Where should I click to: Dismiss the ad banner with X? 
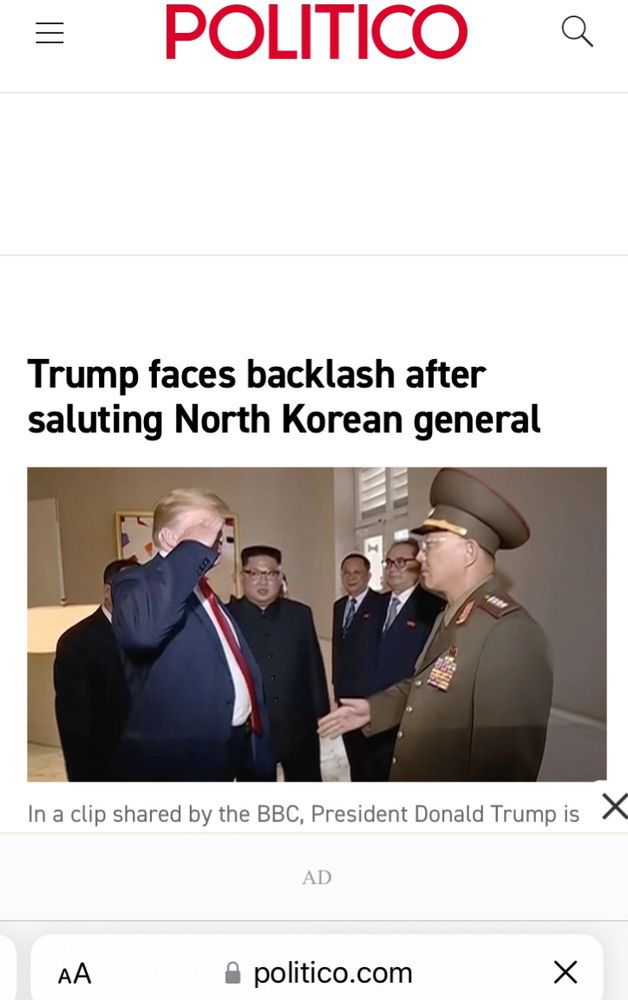(615, 807)
